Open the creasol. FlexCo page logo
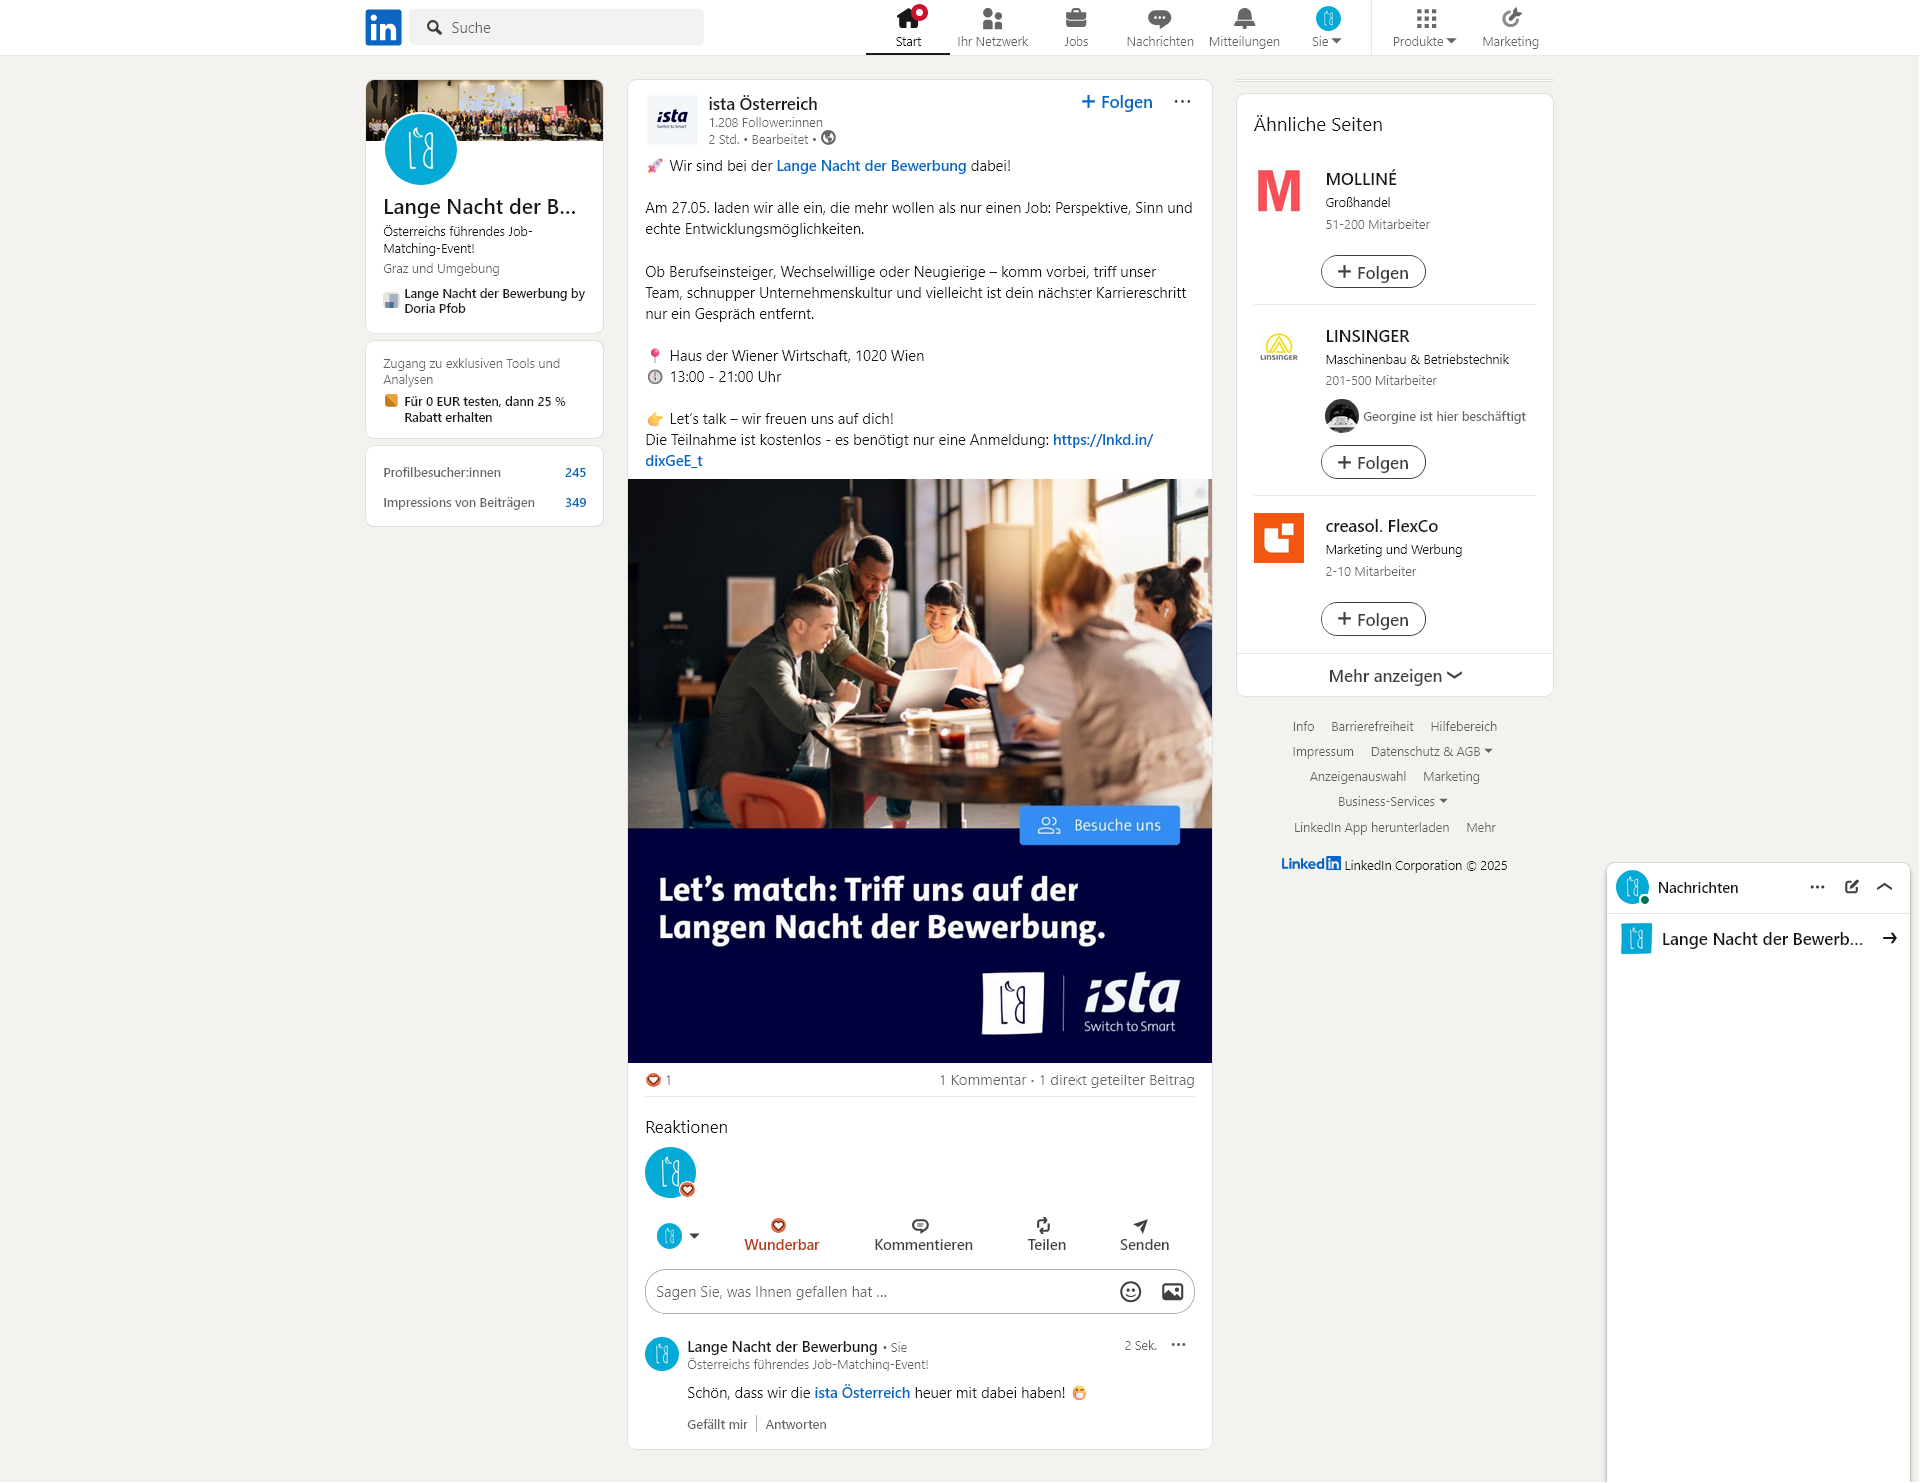This screenshot has height=1483, width=1920. click(1279, 538)
